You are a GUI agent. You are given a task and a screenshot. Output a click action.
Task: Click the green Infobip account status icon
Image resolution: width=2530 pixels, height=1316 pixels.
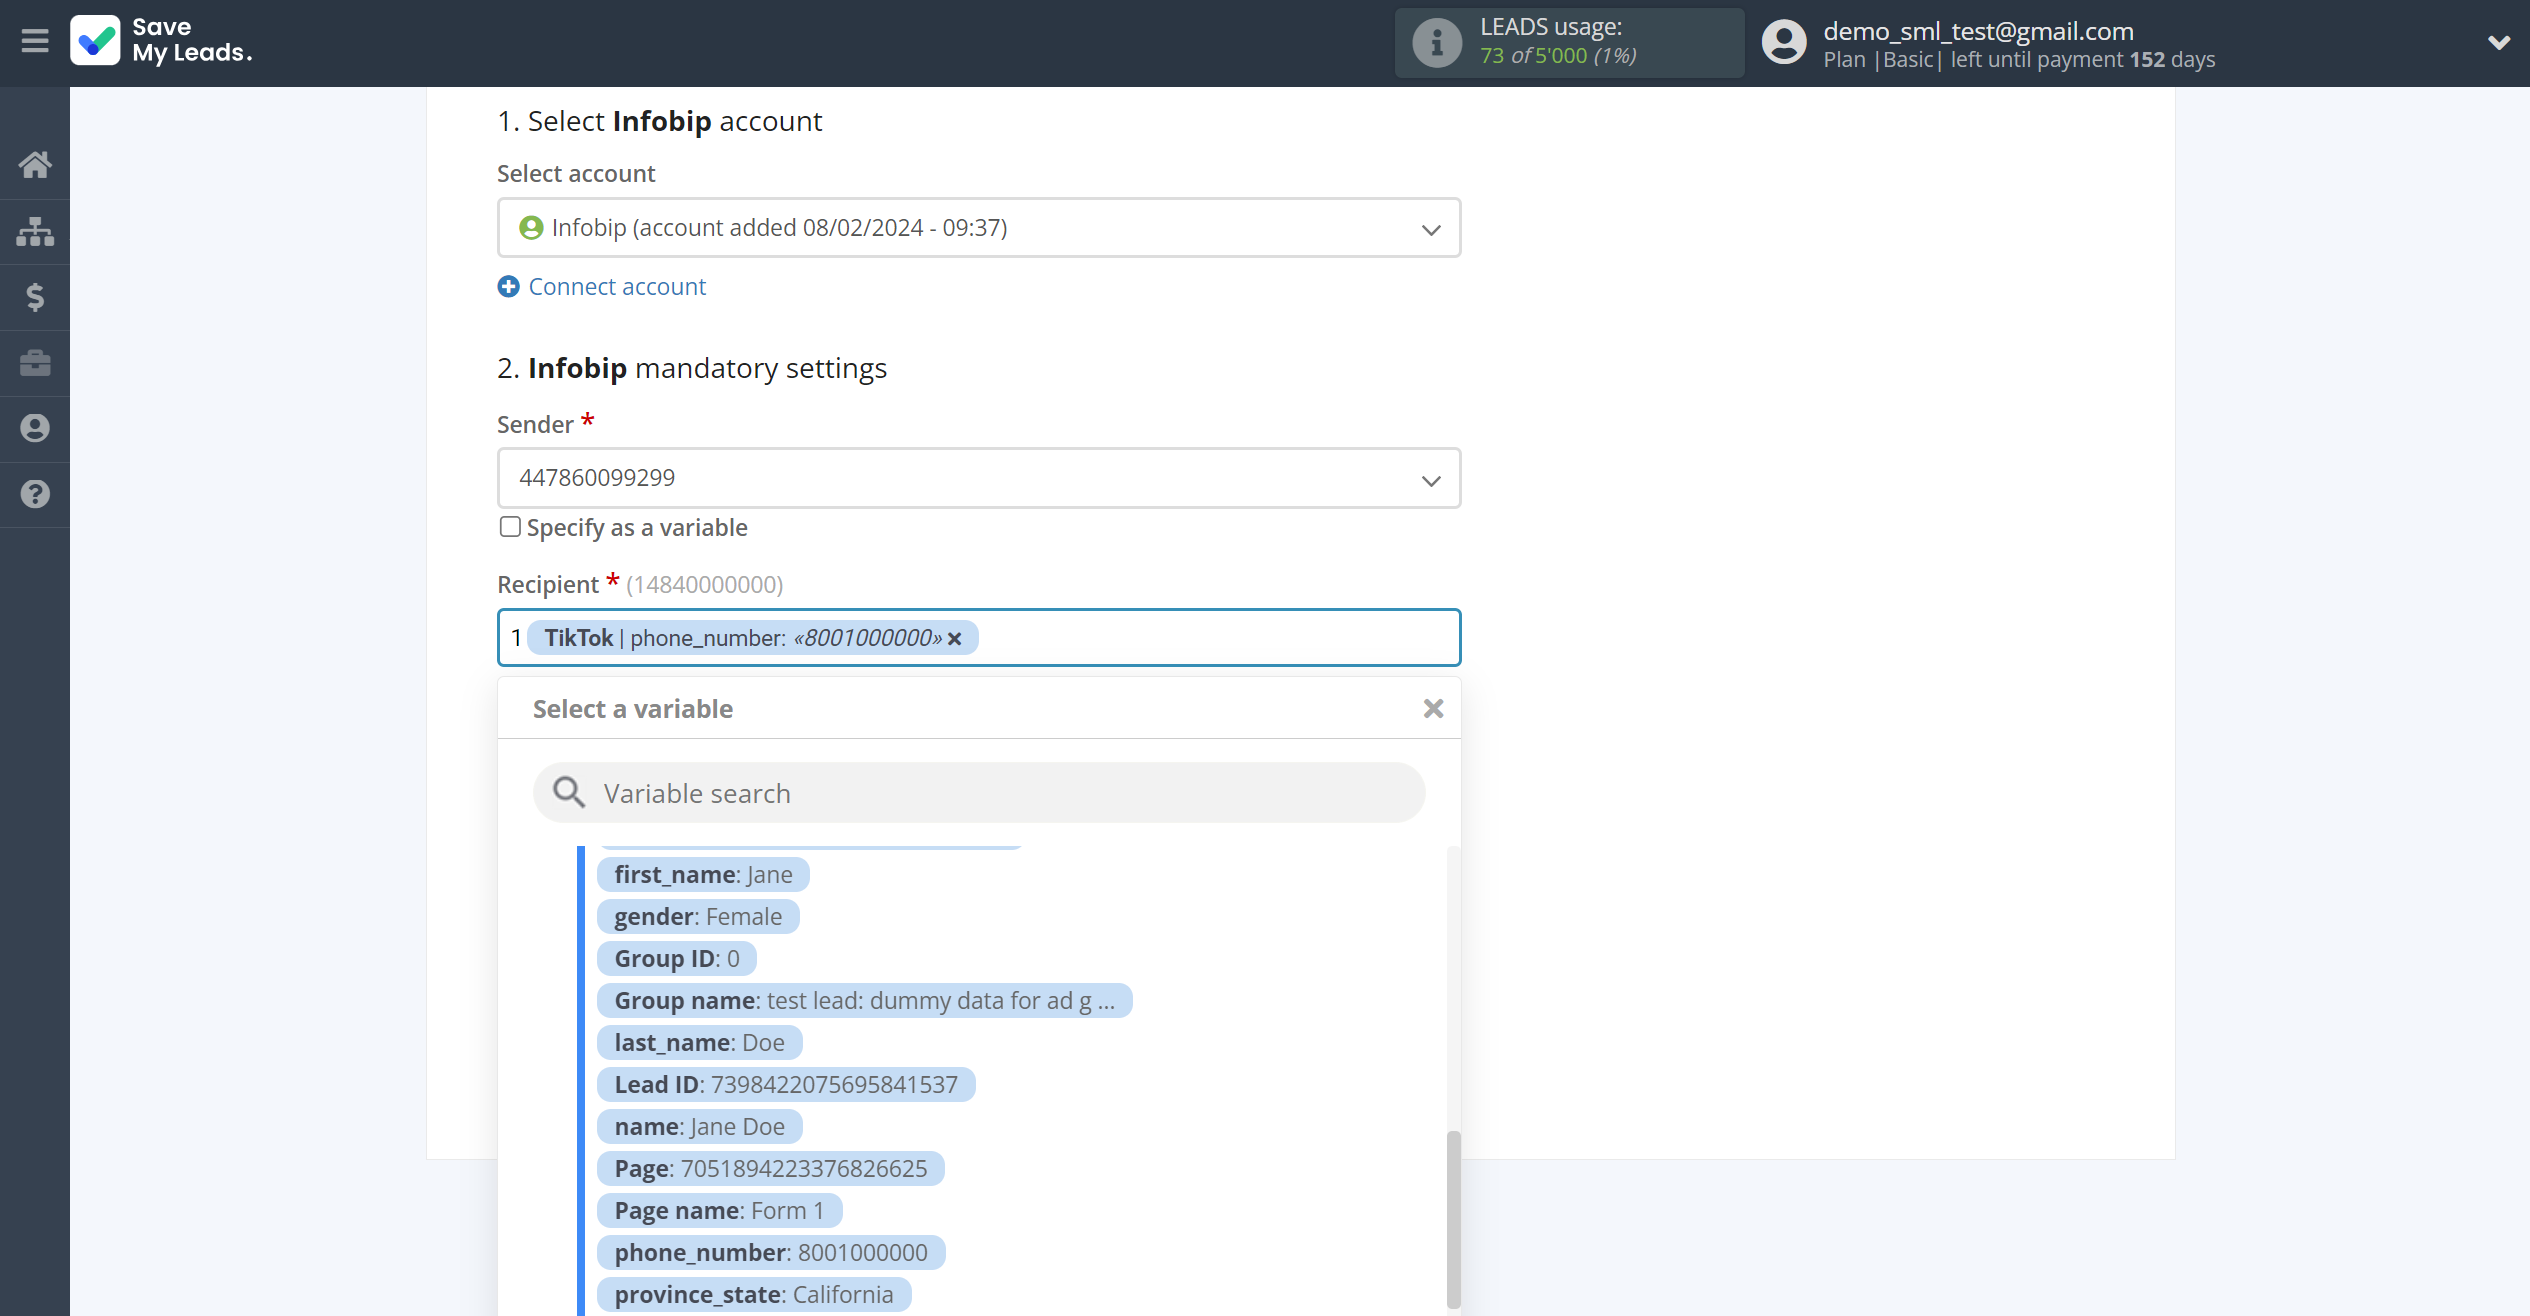[531, 228]
